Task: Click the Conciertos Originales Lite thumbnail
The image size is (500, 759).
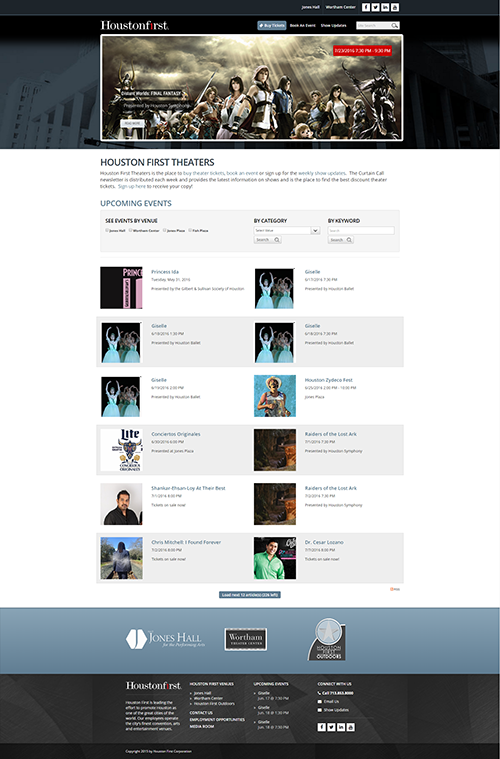Action: click(x=121, y=450)
